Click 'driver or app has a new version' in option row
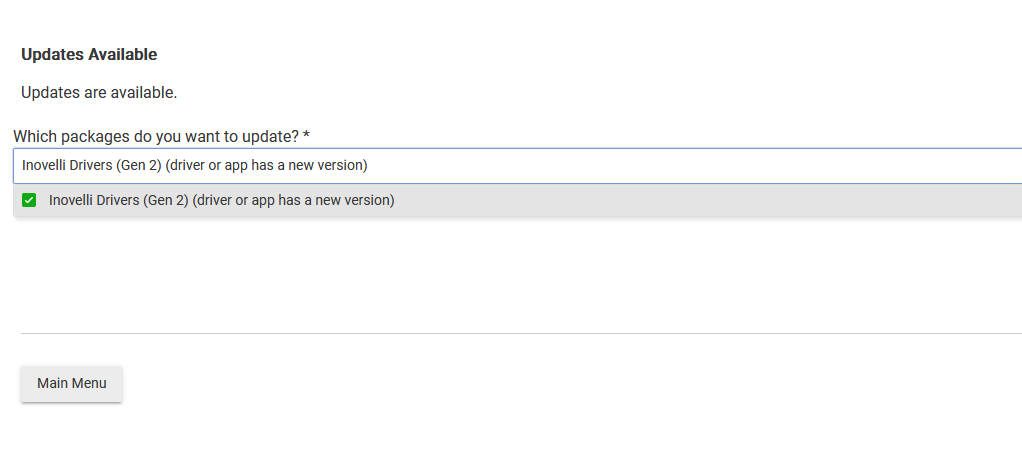 tap(293, 200)
